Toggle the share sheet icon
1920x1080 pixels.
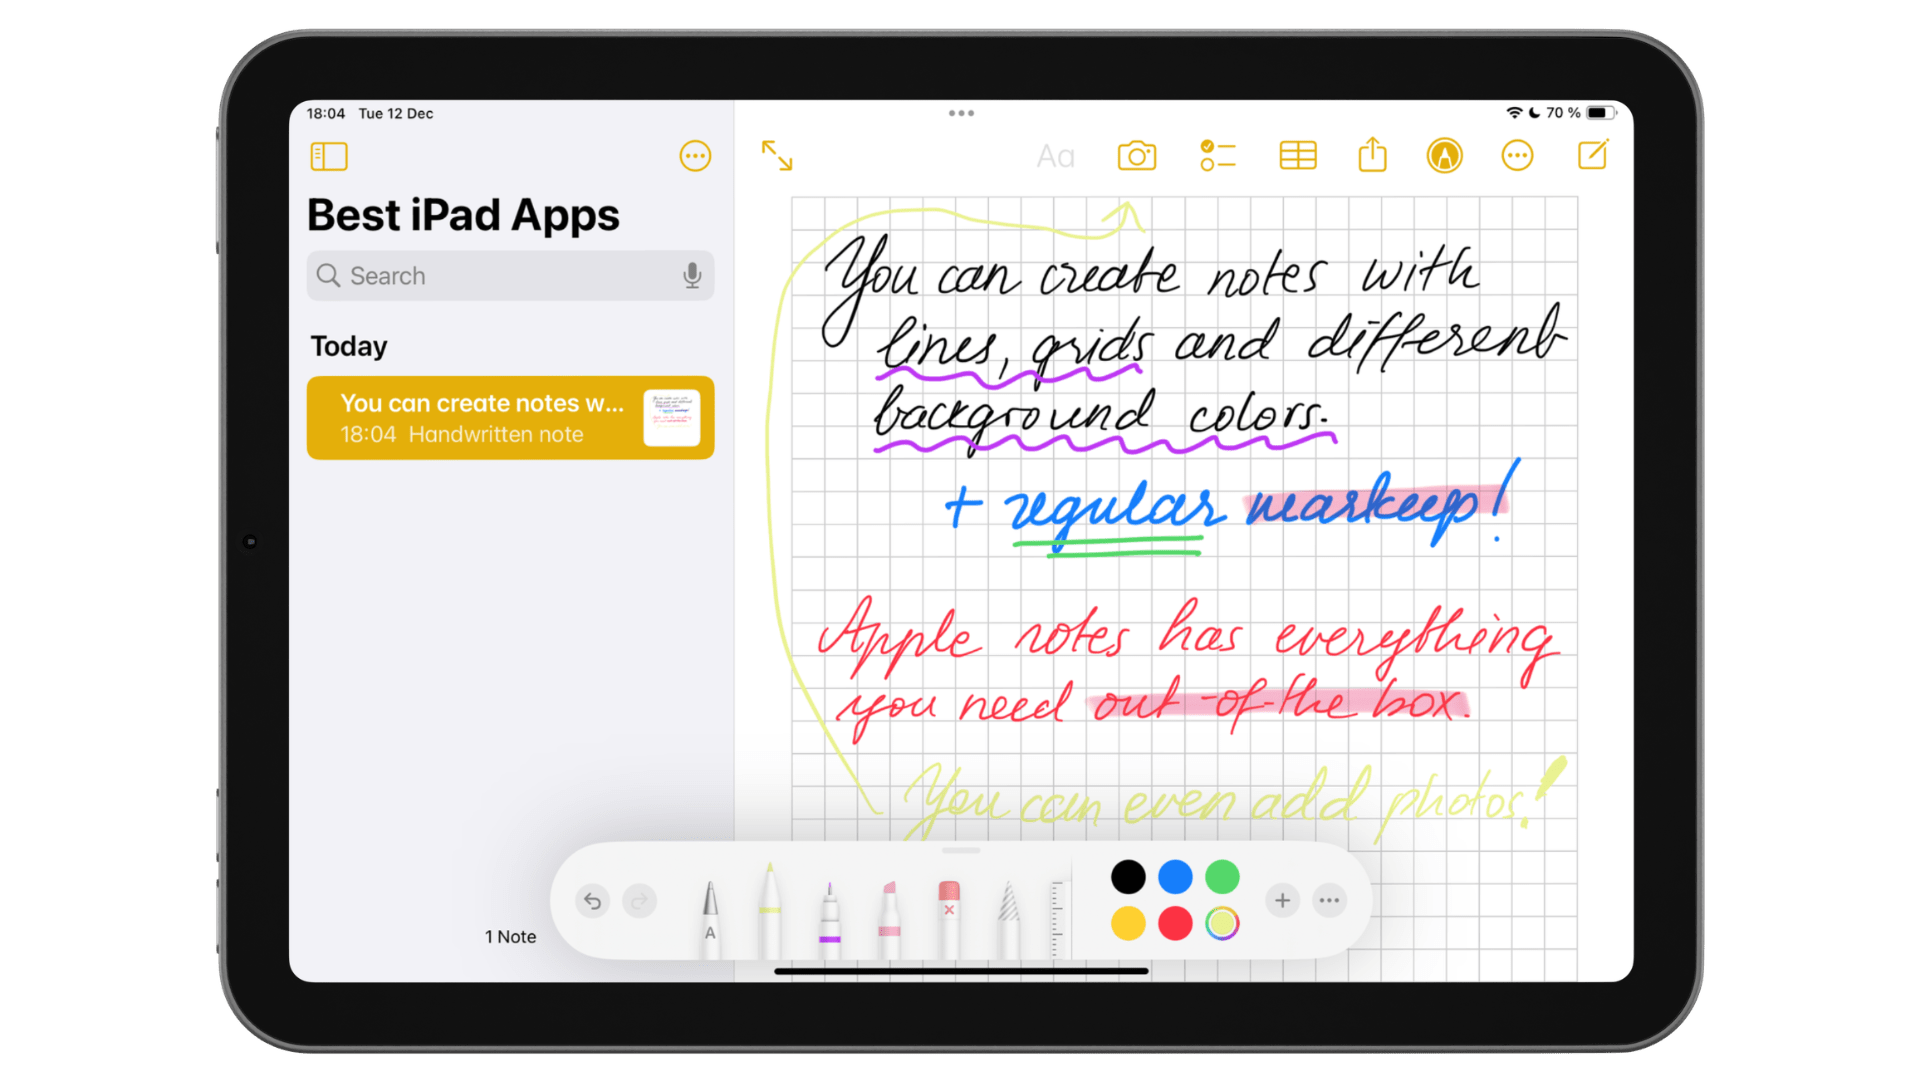click(x=1371, y=158)
